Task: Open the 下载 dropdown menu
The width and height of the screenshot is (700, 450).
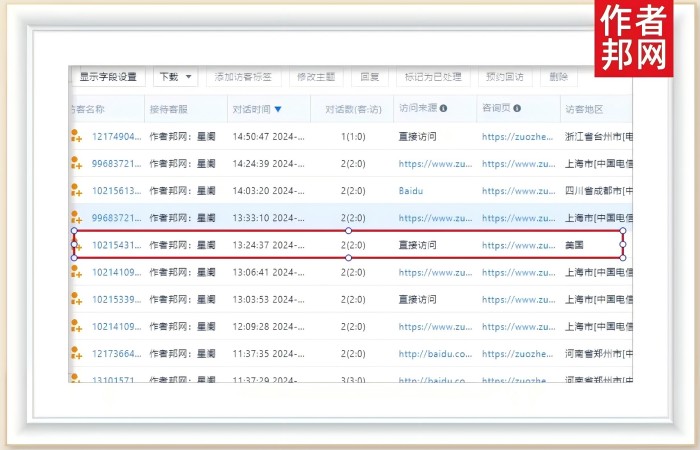Action: 175,77
